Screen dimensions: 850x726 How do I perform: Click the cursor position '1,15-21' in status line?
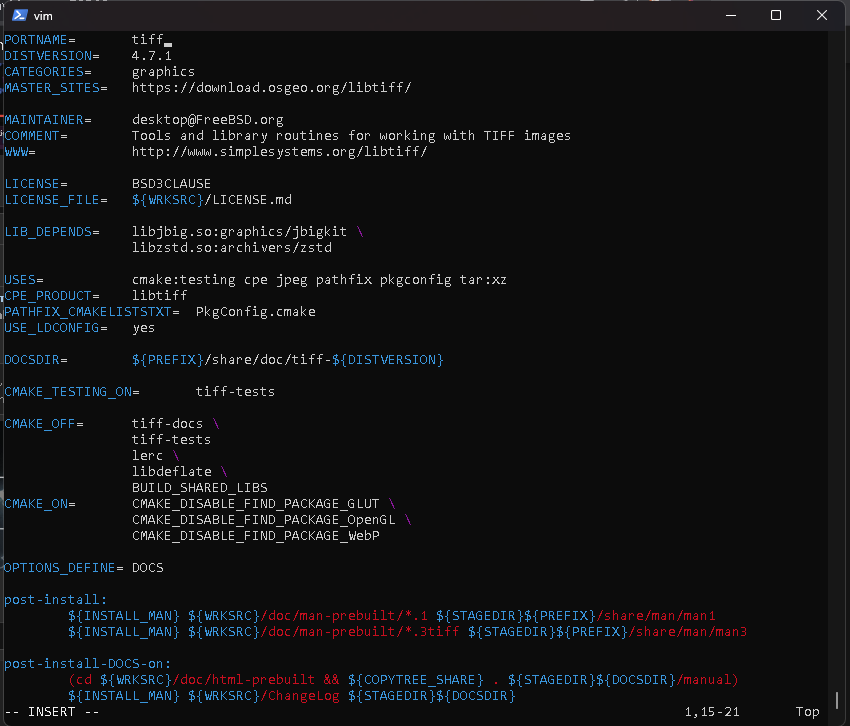click(712, 712)
